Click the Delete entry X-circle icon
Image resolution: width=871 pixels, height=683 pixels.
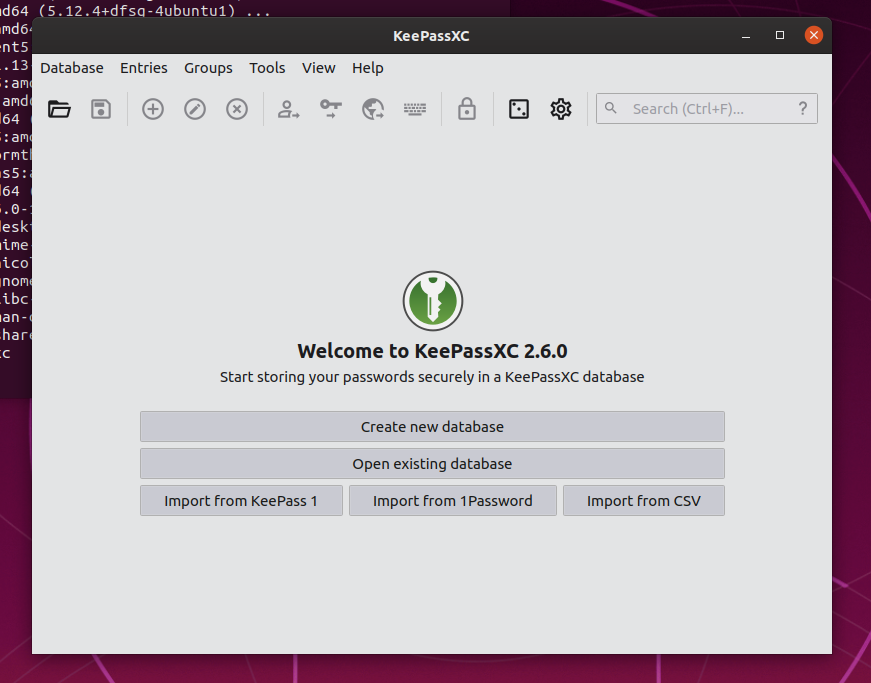(237, 109)
